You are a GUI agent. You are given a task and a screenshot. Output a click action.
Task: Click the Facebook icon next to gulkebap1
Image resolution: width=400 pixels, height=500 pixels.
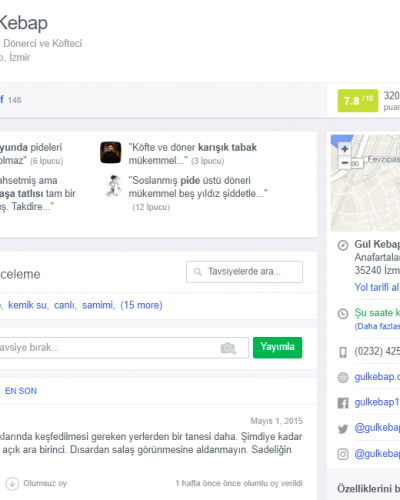(x=343, y=403)
